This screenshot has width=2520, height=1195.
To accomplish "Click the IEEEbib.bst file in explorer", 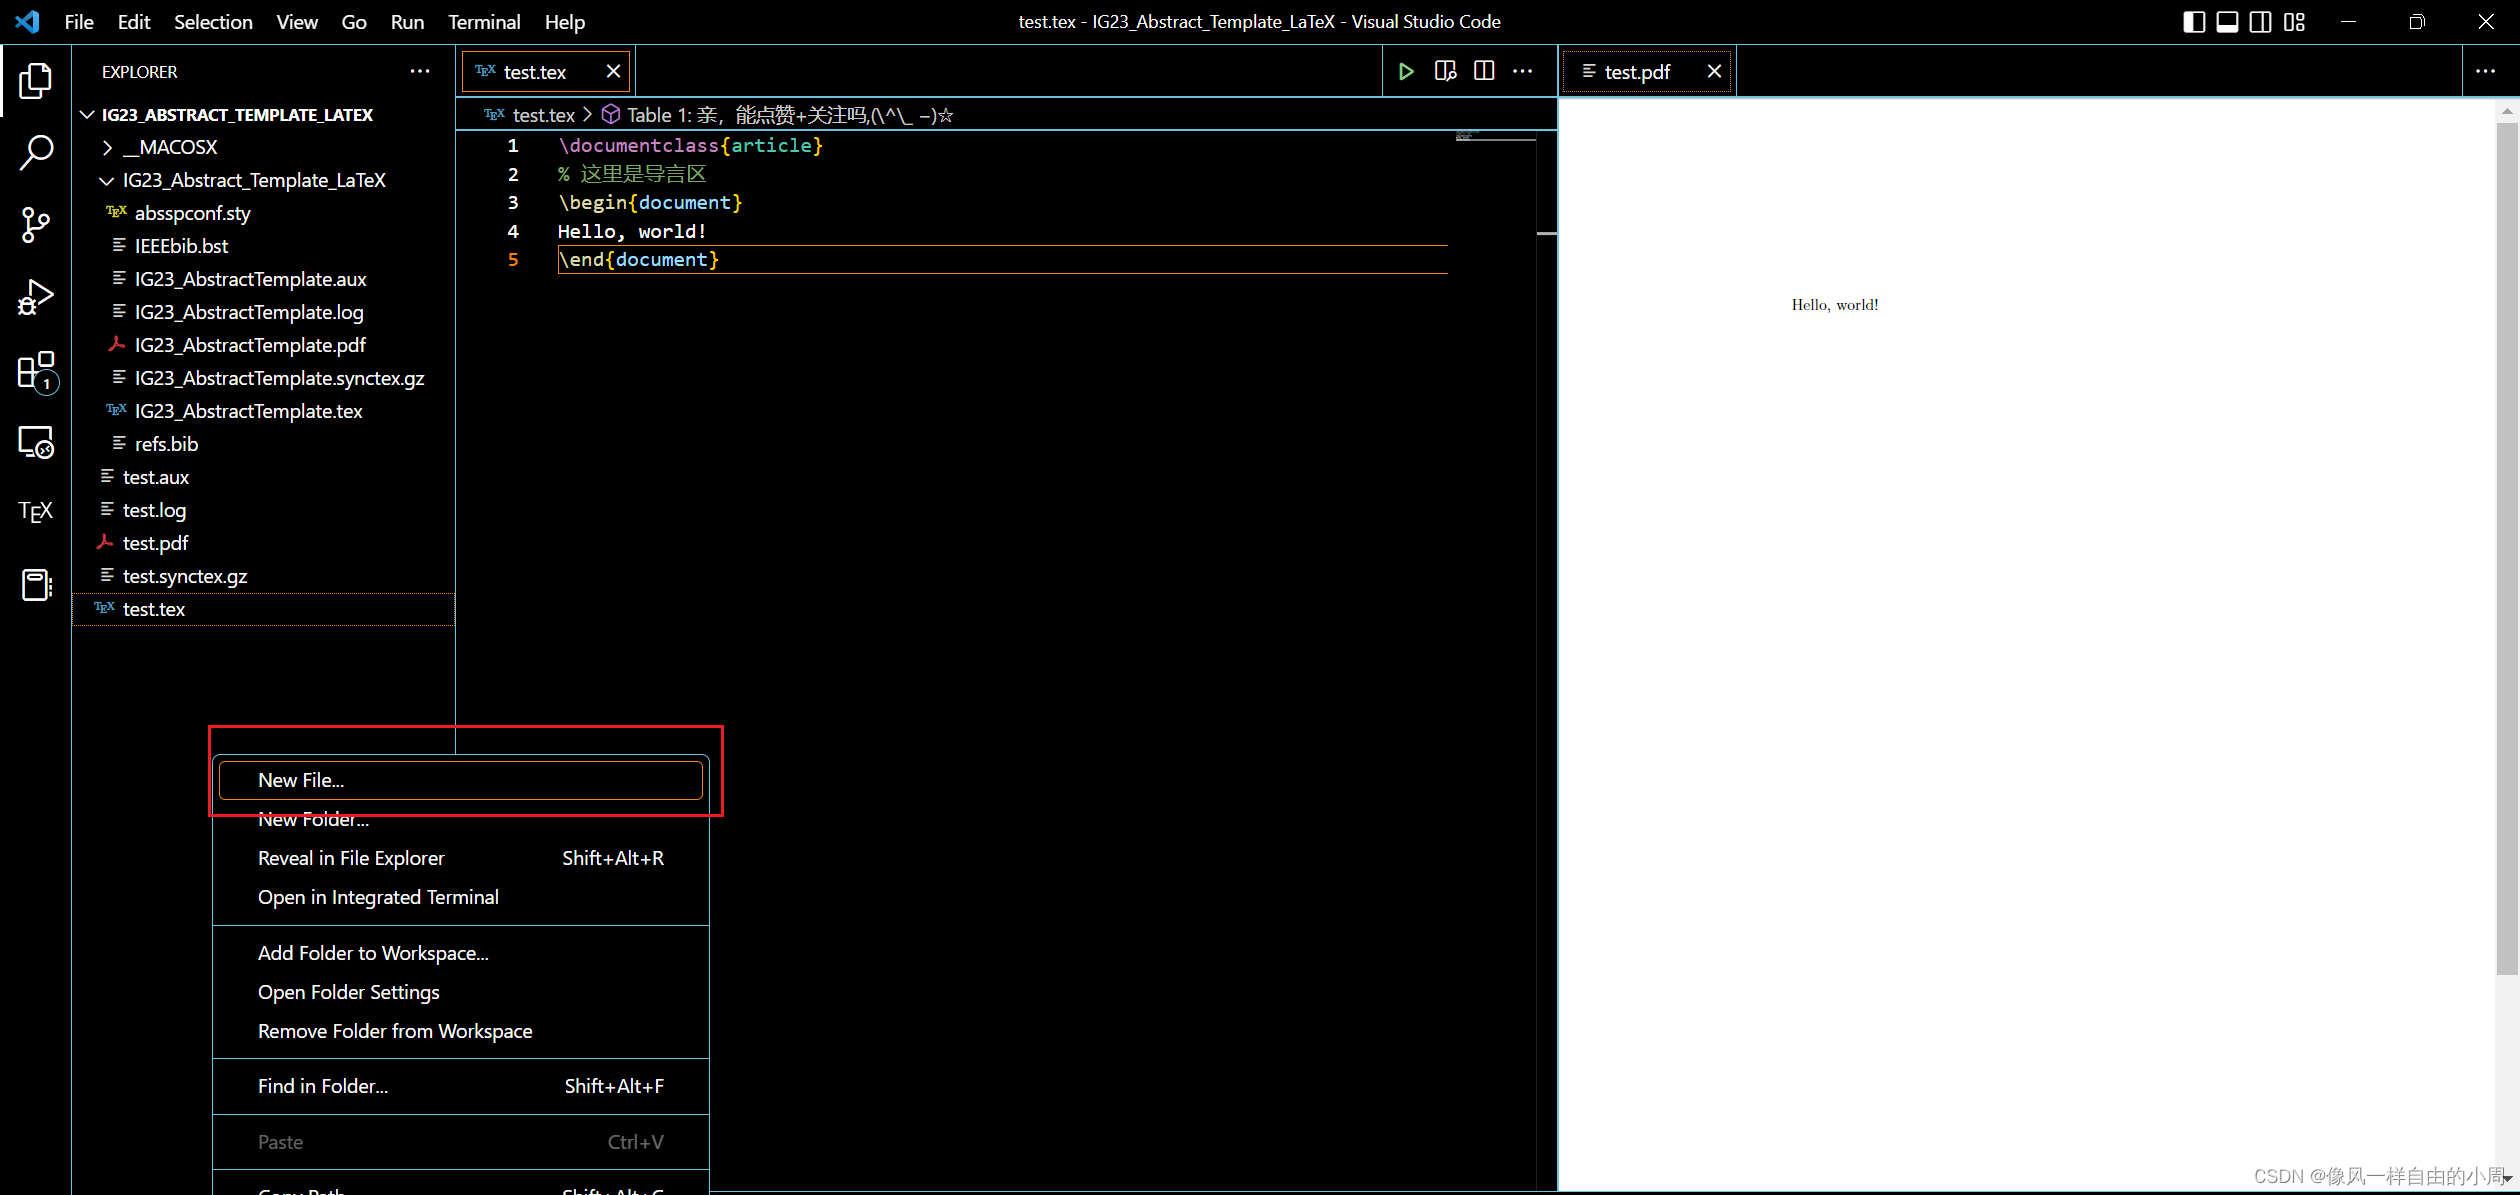I will coord(180,246).
